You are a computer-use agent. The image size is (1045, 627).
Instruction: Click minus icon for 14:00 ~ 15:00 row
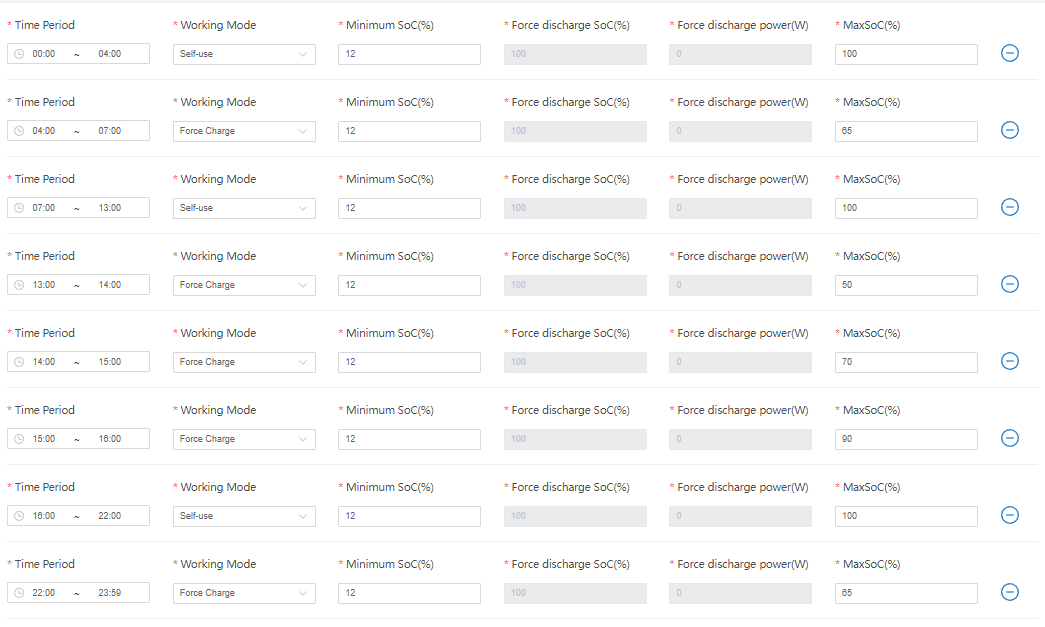pyautogui.click(x=1010, y=361)
